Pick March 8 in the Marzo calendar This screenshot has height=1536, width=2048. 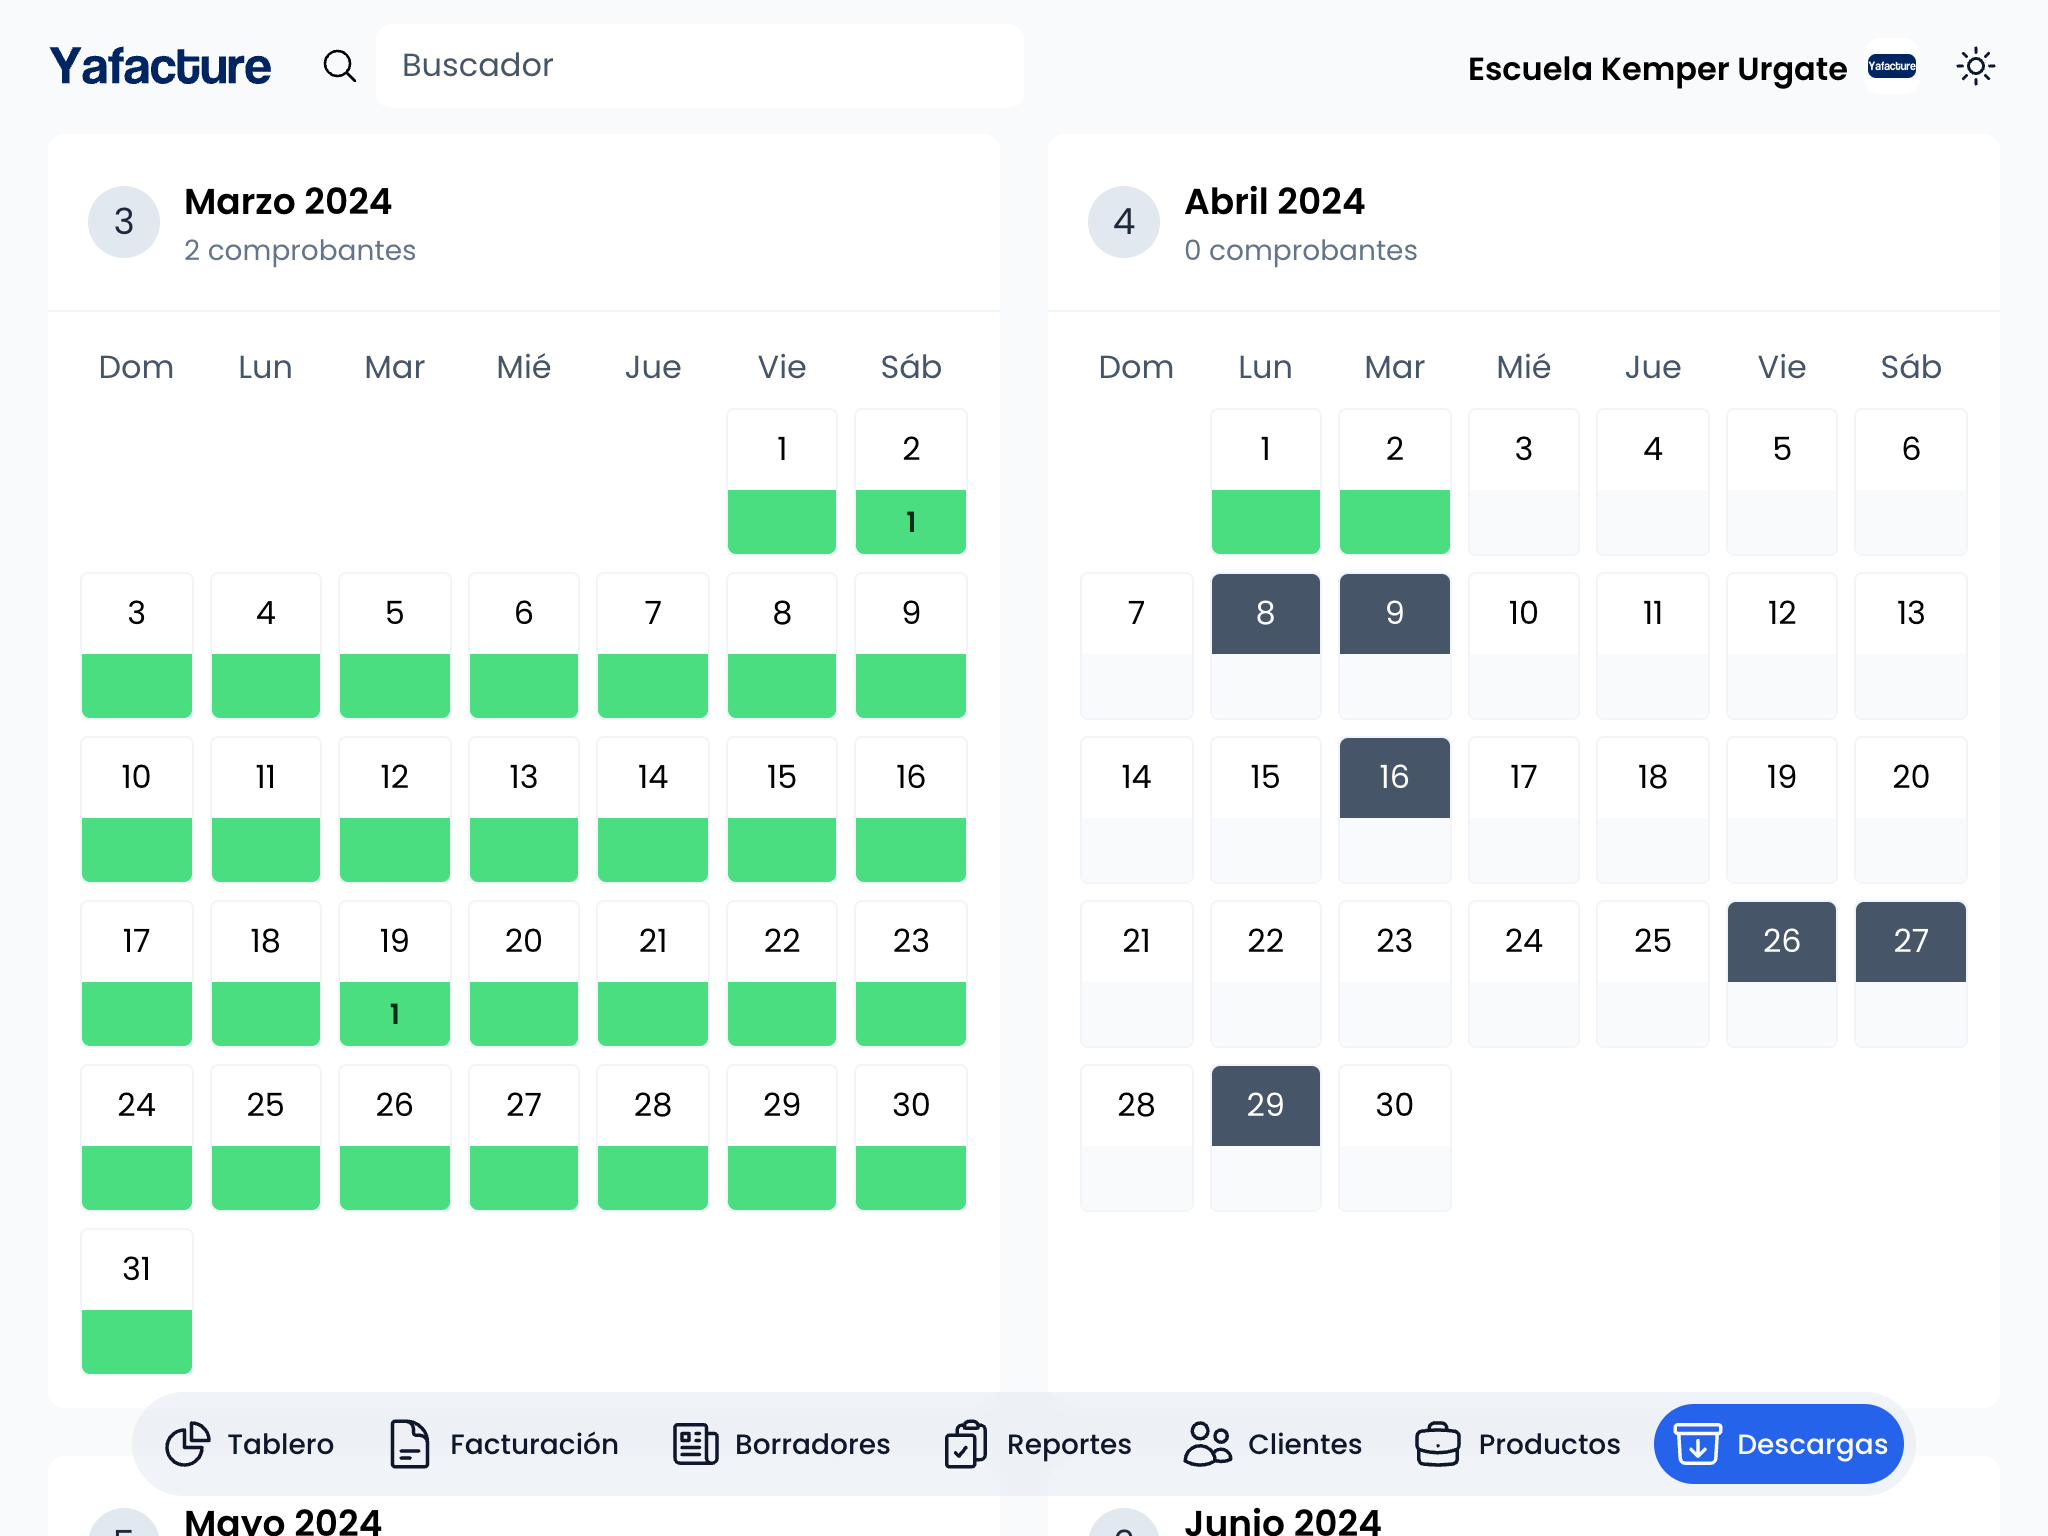point(782,645)
